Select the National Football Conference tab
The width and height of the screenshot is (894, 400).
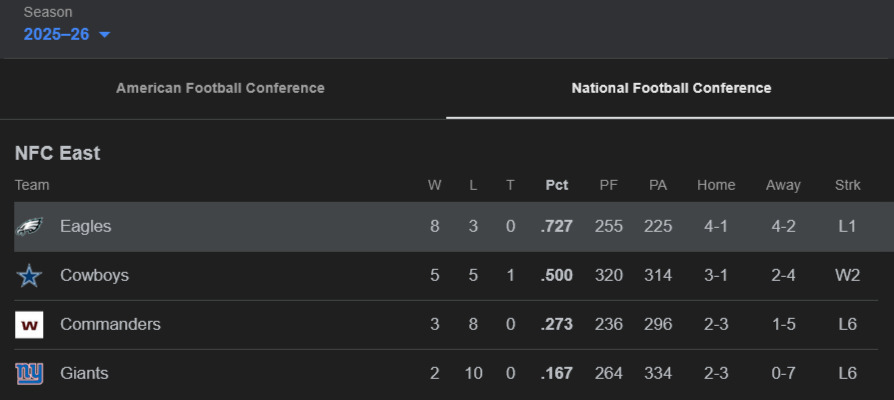point(671,88)
